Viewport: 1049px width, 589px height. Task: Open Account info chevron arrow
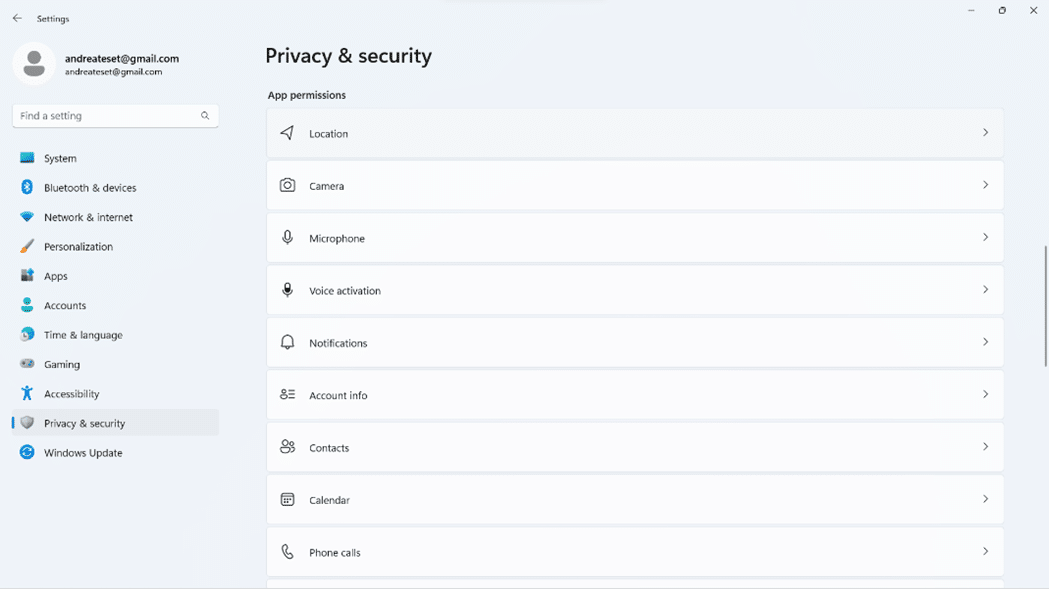(985, 394)
